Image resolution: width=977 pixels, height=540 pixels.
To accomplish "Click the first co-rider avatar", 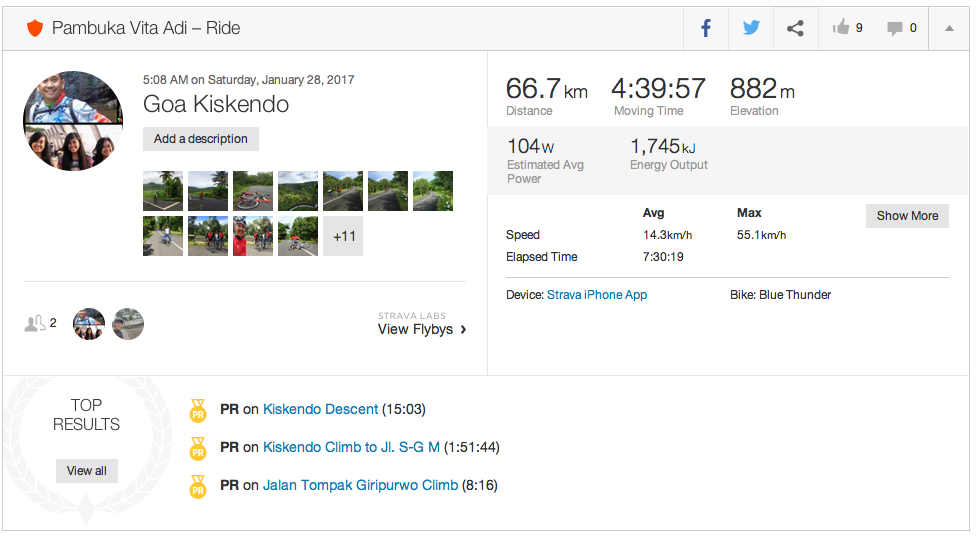I will [89, 324].
